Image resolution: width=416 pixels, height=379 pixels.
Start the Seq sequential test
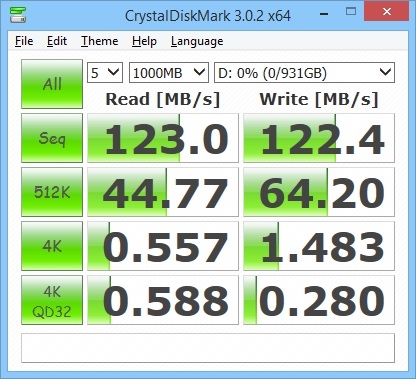click(52, 138)
